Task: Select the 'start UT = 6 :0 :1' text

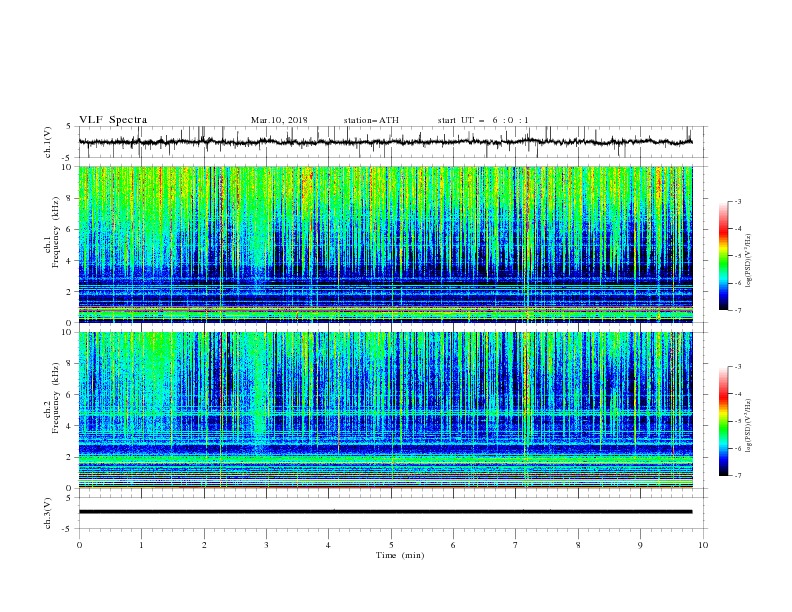Action: [483, 120]
